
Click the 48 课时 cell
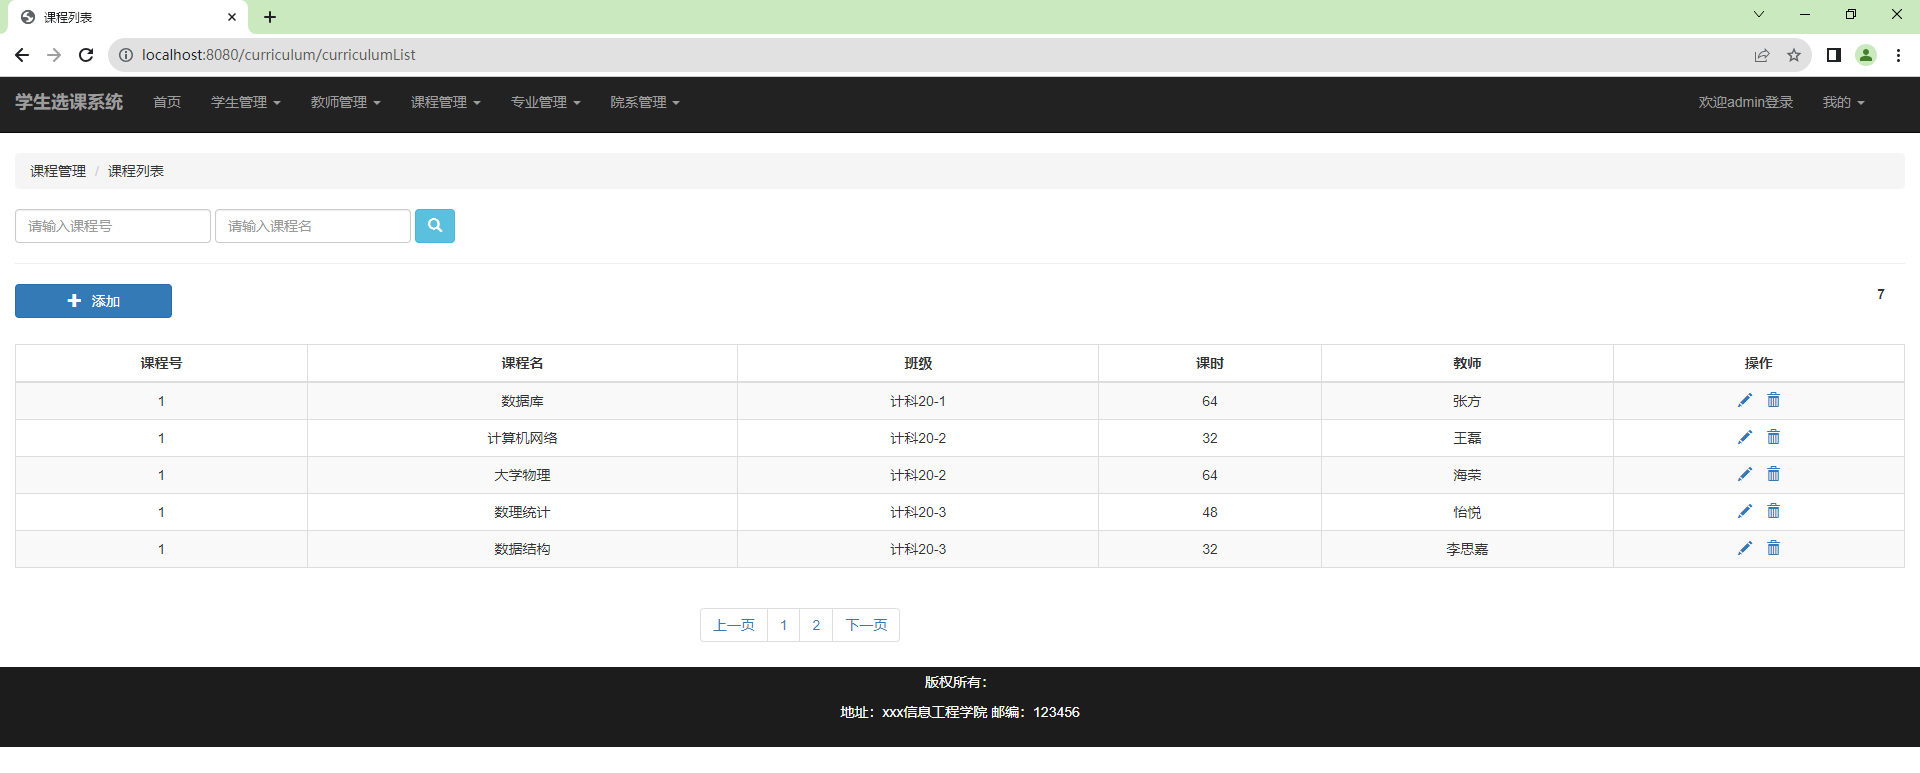point(1210,512)
